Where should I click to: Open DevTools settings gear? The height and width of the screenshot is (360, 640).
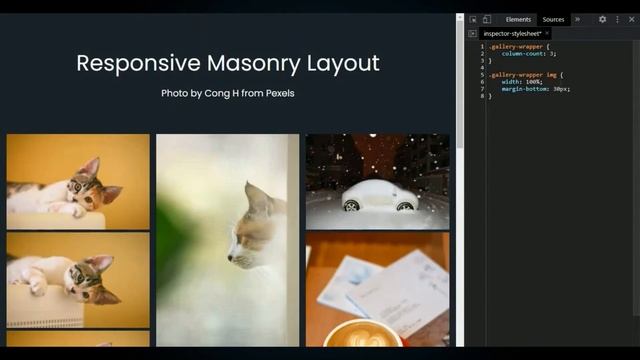tap(602, 19)
